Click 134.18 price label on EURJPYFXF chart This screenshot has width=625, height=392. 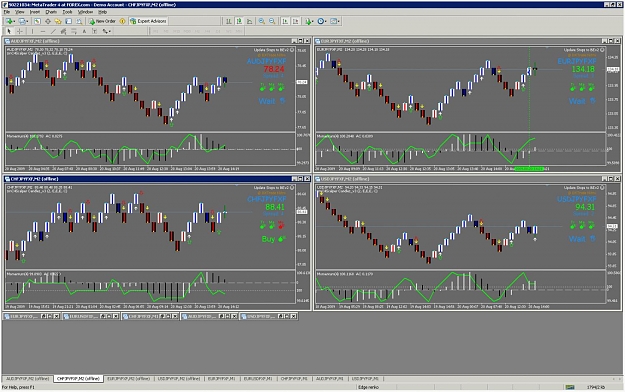(x=583, y=69)
